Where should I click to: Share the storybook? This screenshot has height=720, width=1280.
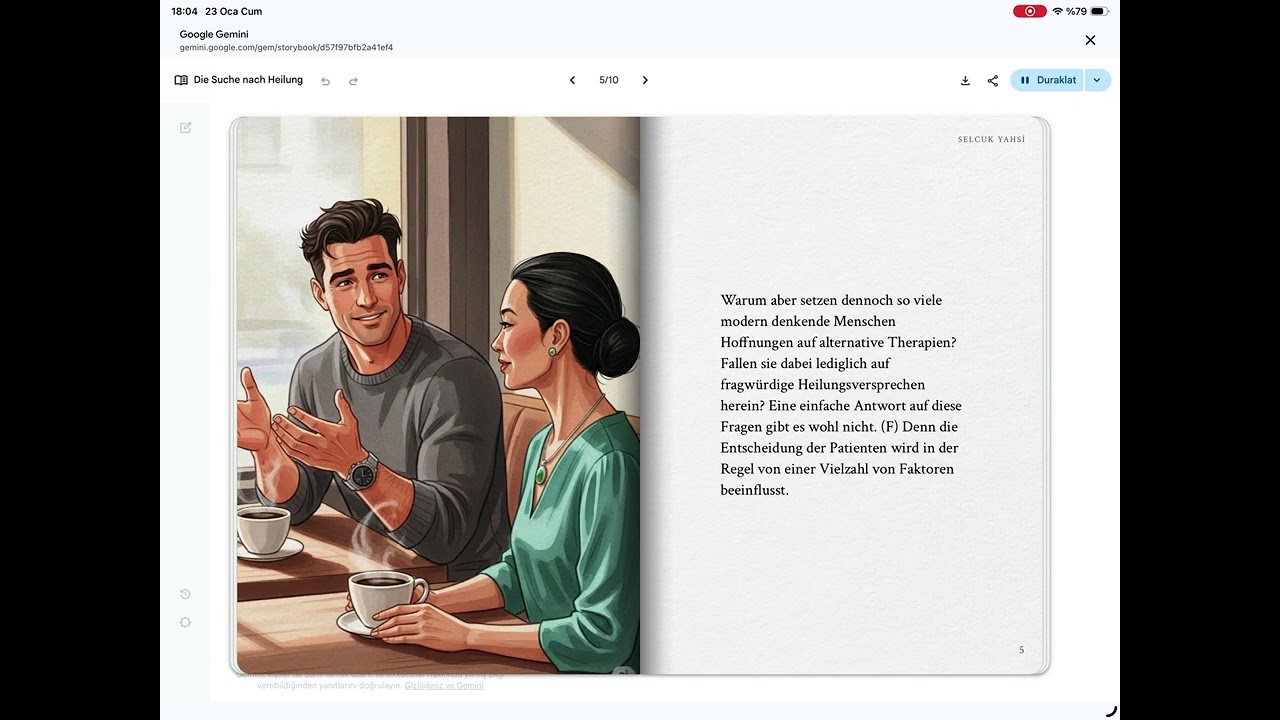tap(993, 80)
